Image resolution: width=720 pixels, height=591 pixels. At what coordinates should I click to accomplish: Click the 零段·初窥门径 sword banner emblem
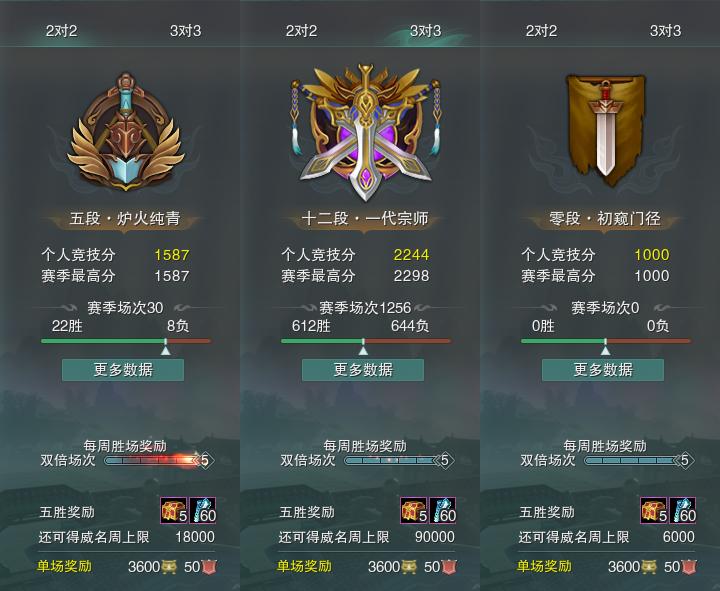[605, 130]
